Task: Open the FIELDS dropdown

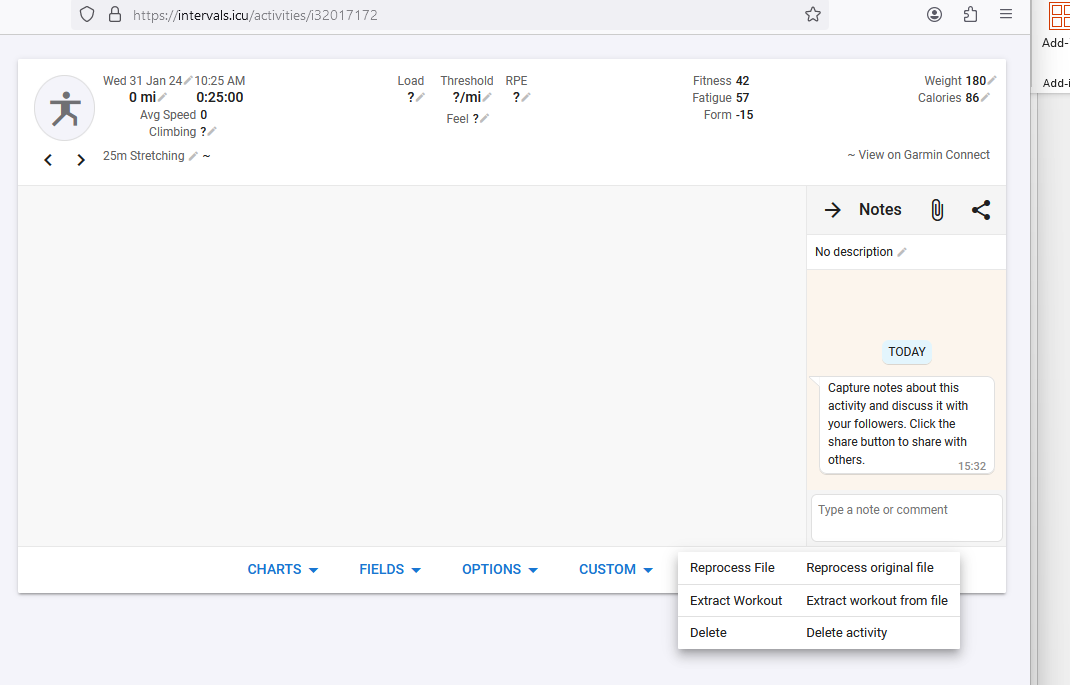Action: click(390, 569)
